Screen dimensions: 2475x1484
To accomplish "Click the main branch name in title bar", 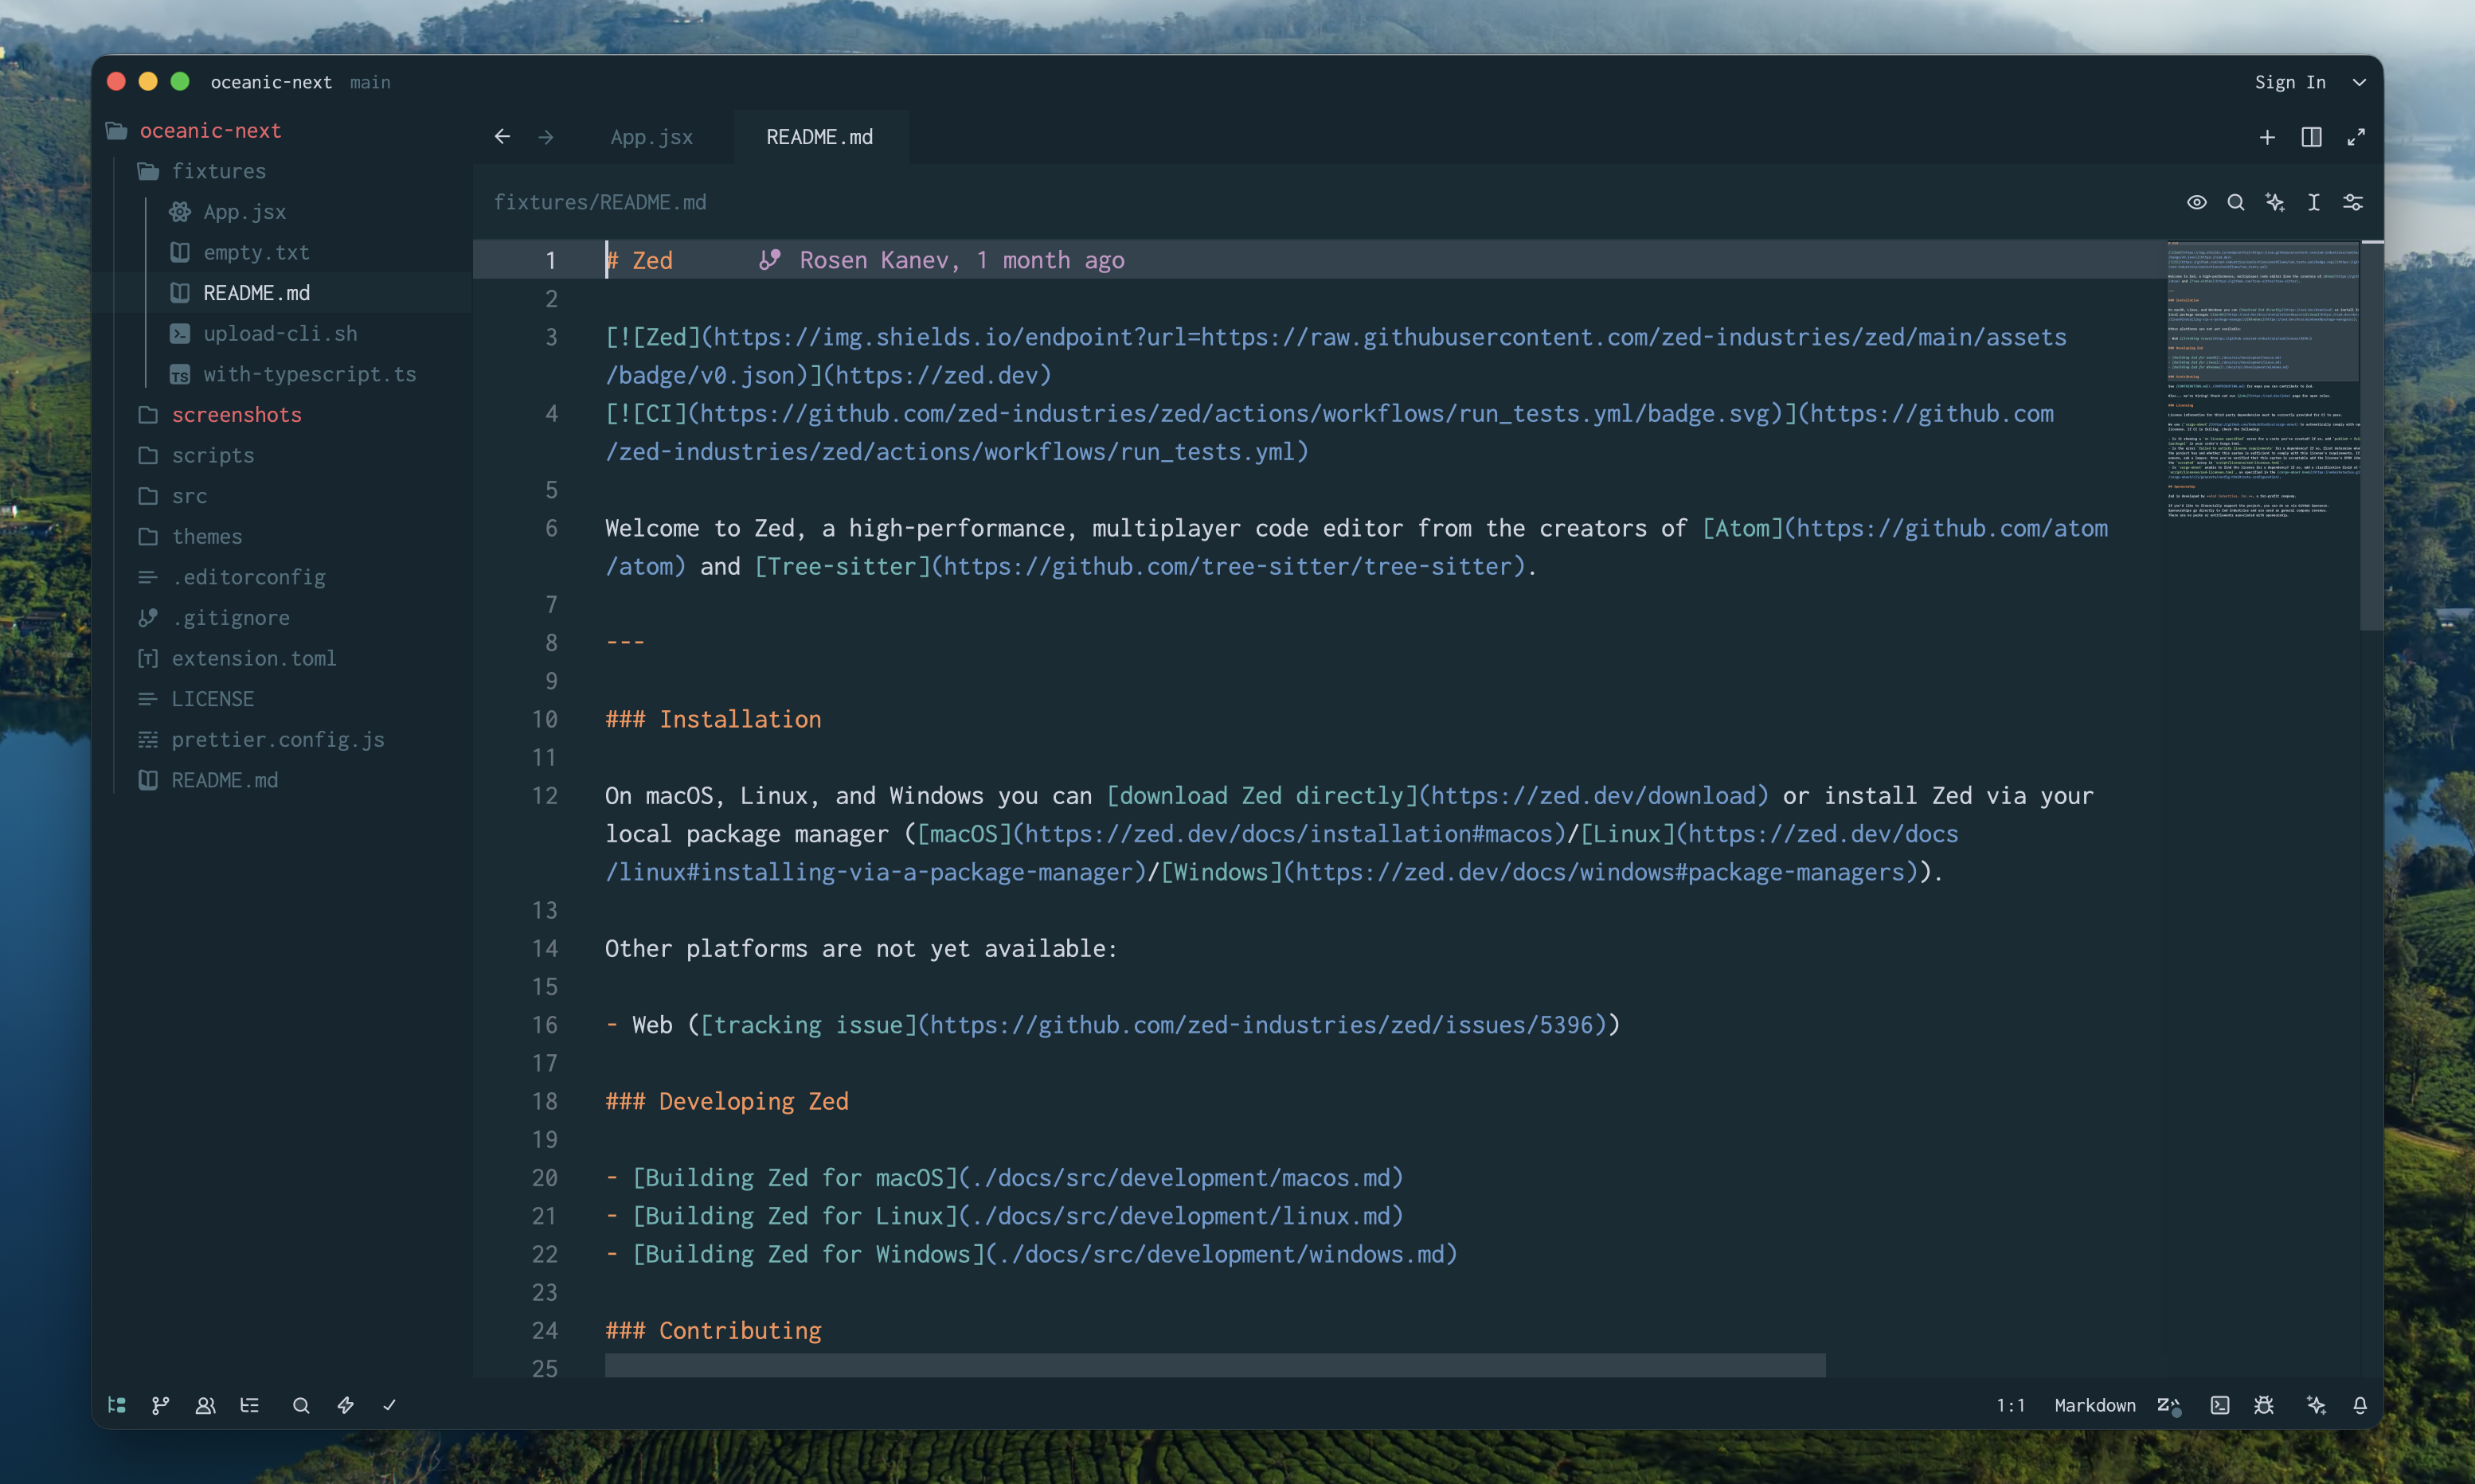I will [370, 82].
